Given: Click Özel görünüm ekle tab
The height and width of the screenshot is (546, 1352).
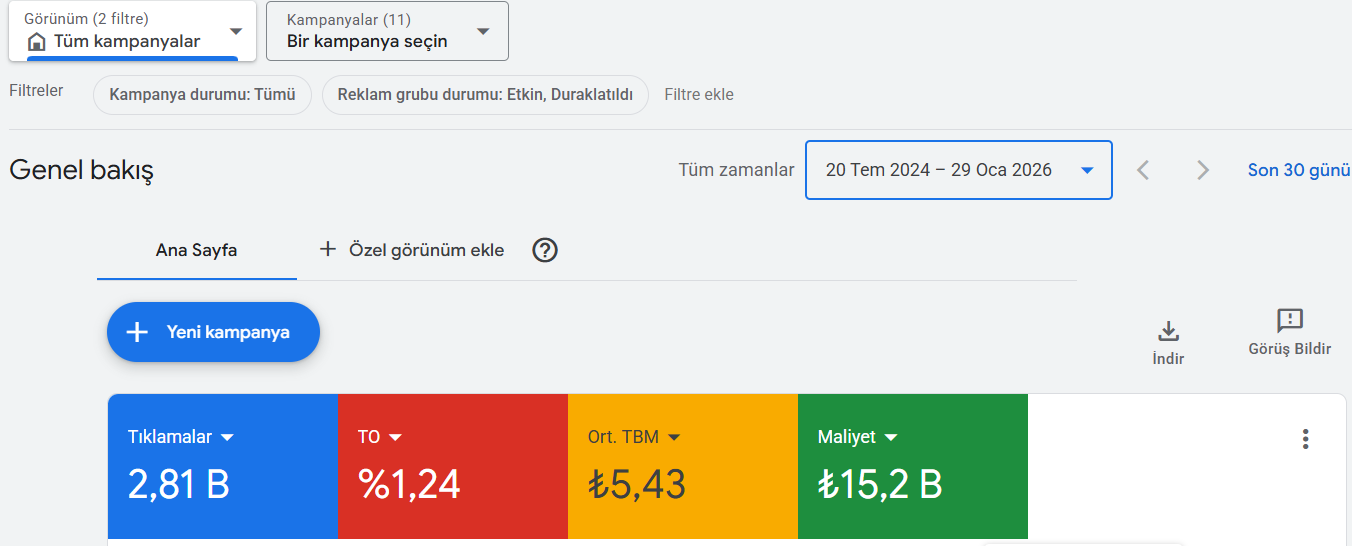Looking at the screenshot, I should click(x=412, y=250).
